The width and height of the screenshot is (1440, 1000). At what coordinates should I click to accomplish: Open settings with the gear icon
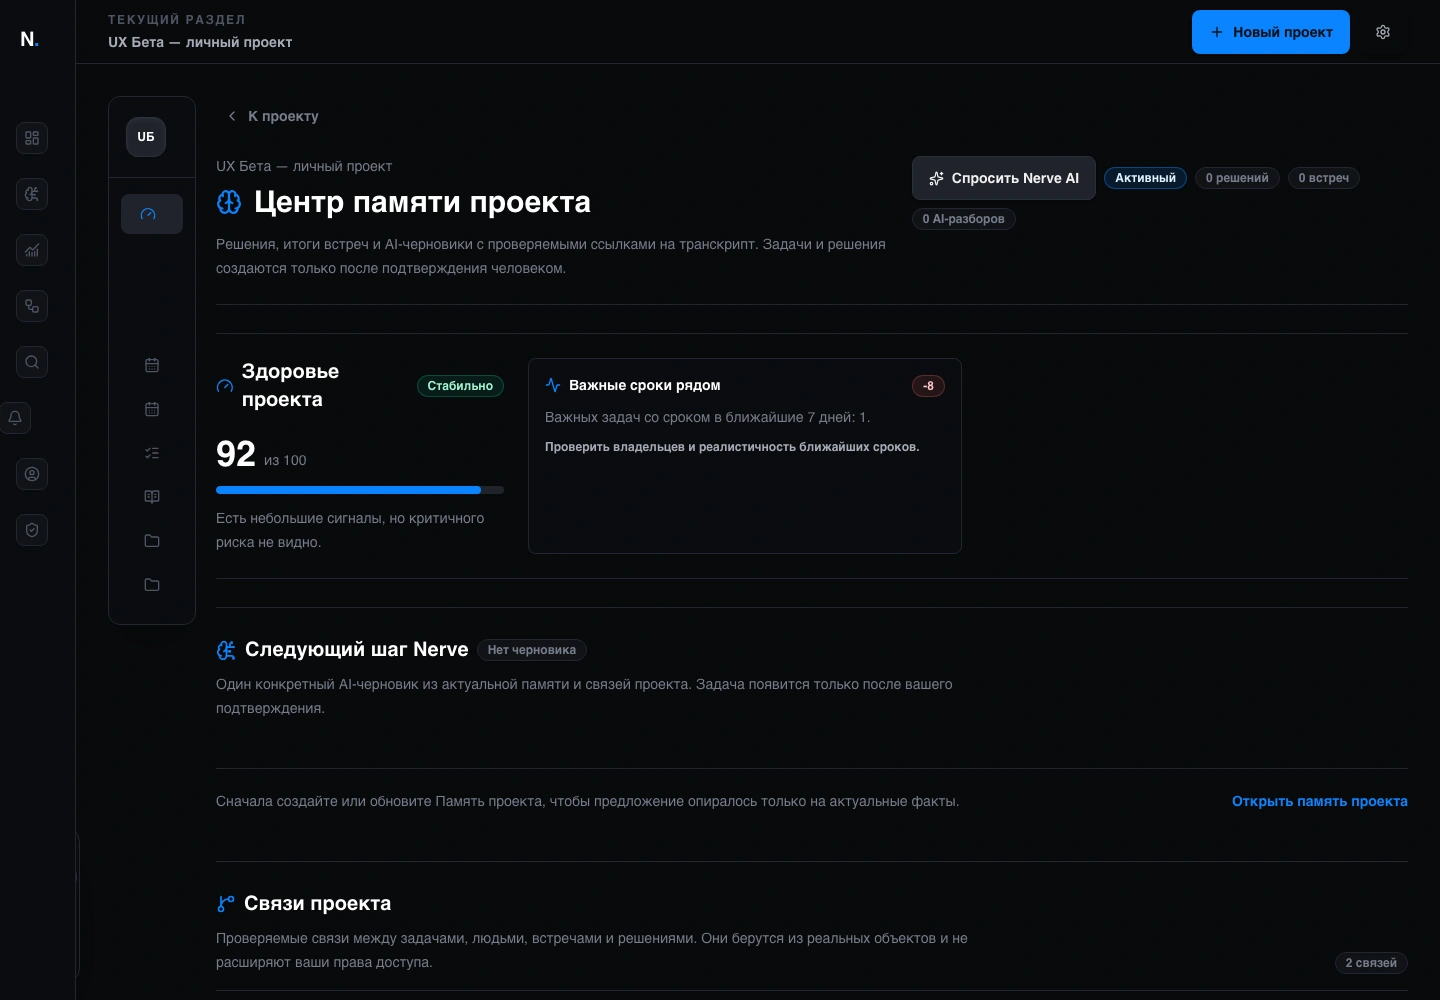coord(1383,32)
